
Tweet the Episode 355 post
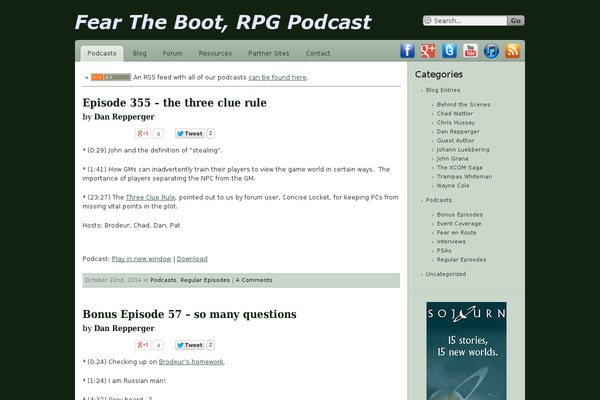190,134
